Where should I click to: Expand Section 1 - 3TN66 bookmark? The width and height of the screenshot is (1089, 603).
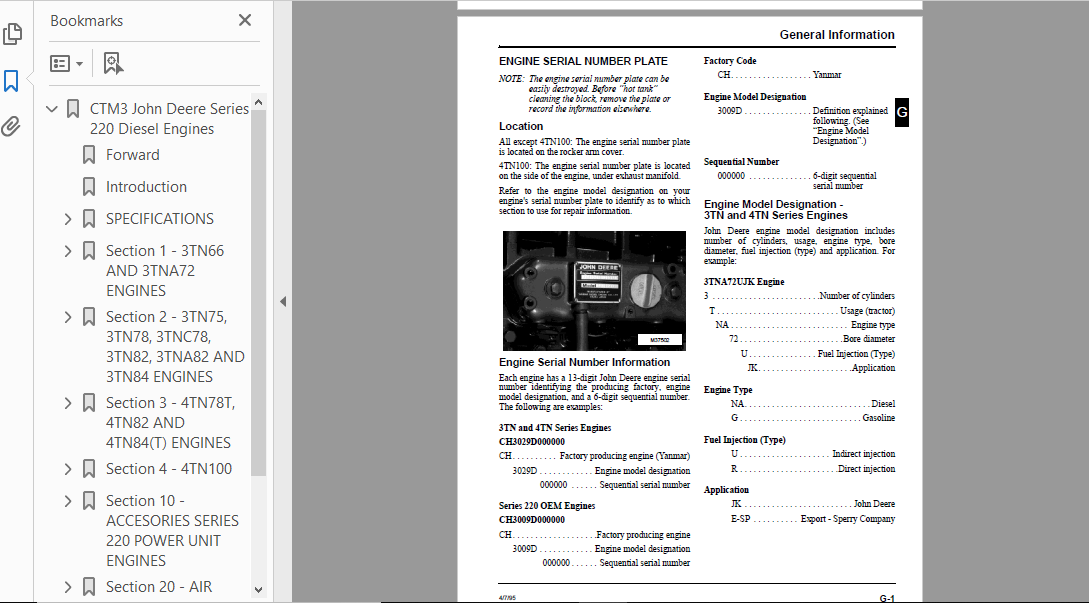68,251
